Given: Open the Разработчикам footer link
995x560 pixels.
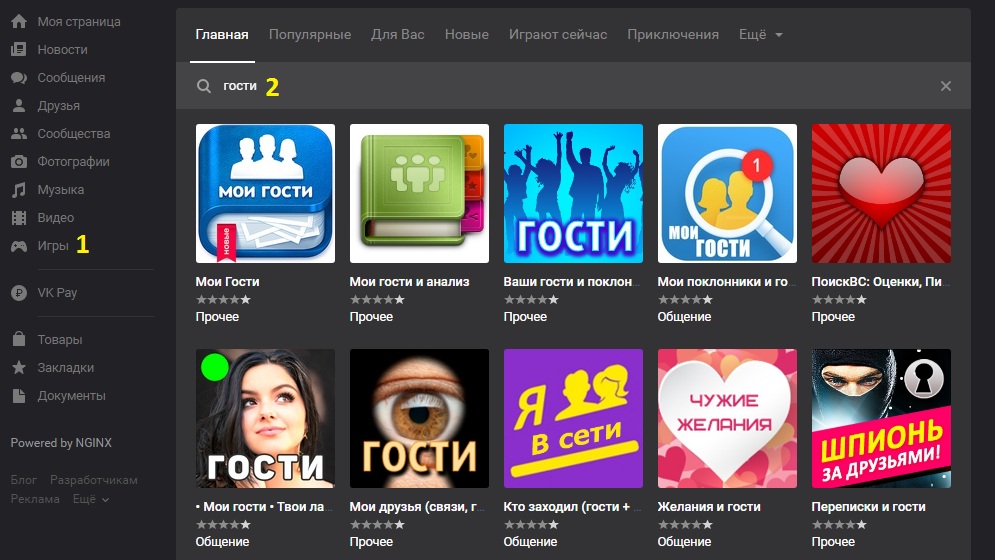Looking at the screenshot, I should [94, 480].
